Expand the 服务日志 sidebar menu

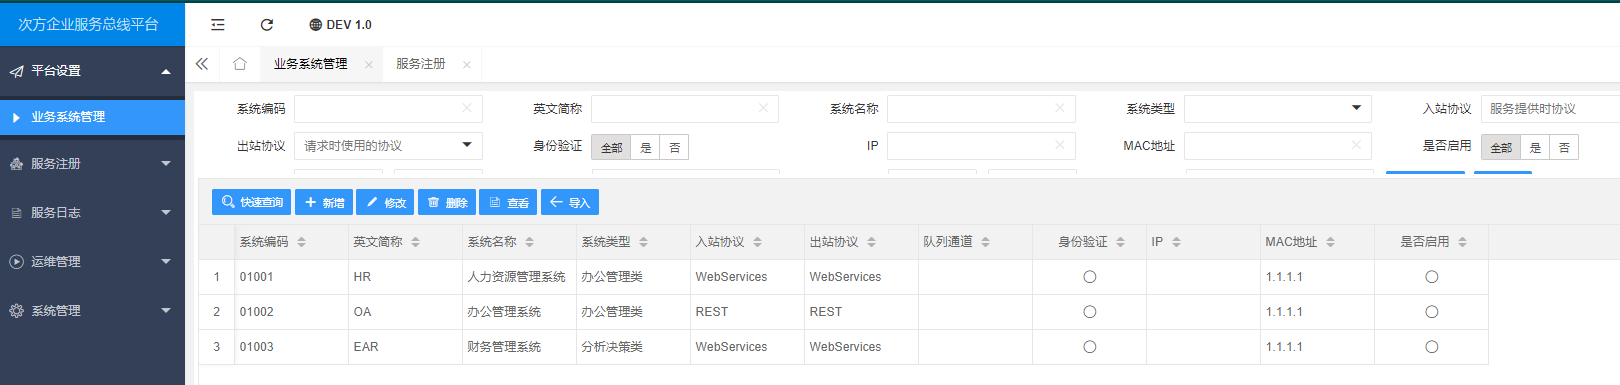pyautogui.click(x=92, y=213)
